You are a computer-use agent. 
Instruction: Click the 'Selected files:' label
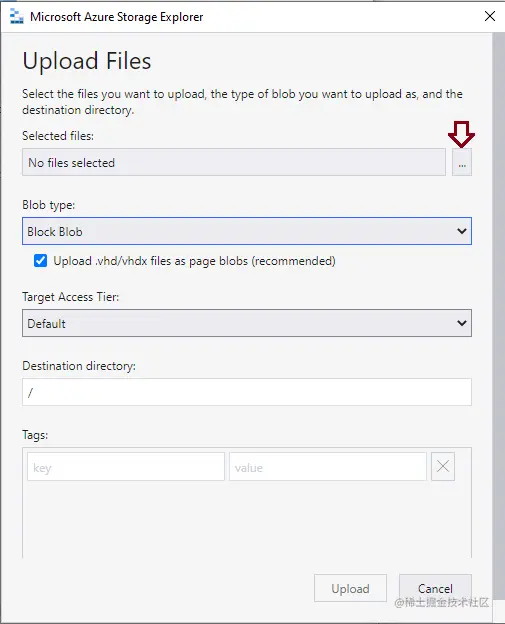point(58,136)
